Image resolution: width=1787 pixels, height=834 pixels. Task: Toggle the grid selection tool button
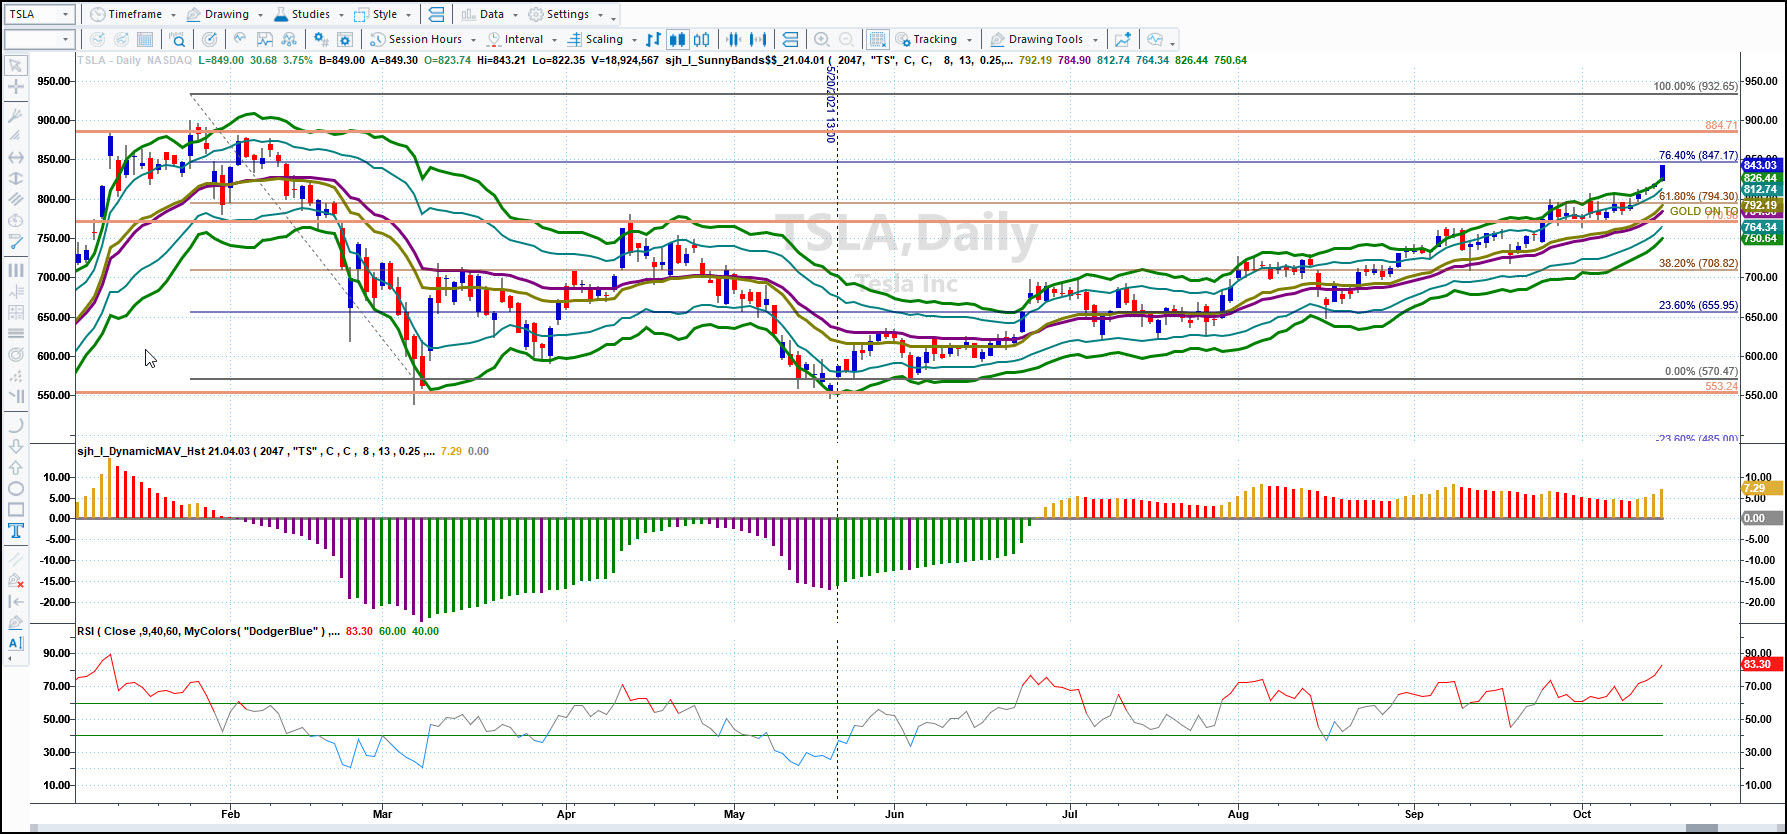coord(877,40)
